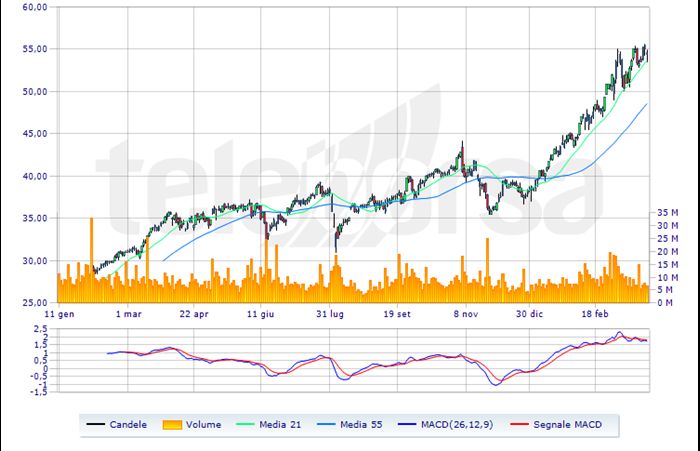Toggle the Candele series label

(x=130, y=424)
